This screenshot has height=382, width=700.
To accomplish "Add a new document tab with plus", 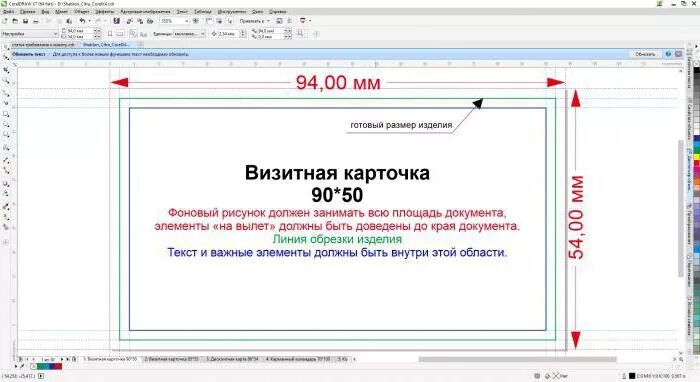I will [x=141, y=45].
